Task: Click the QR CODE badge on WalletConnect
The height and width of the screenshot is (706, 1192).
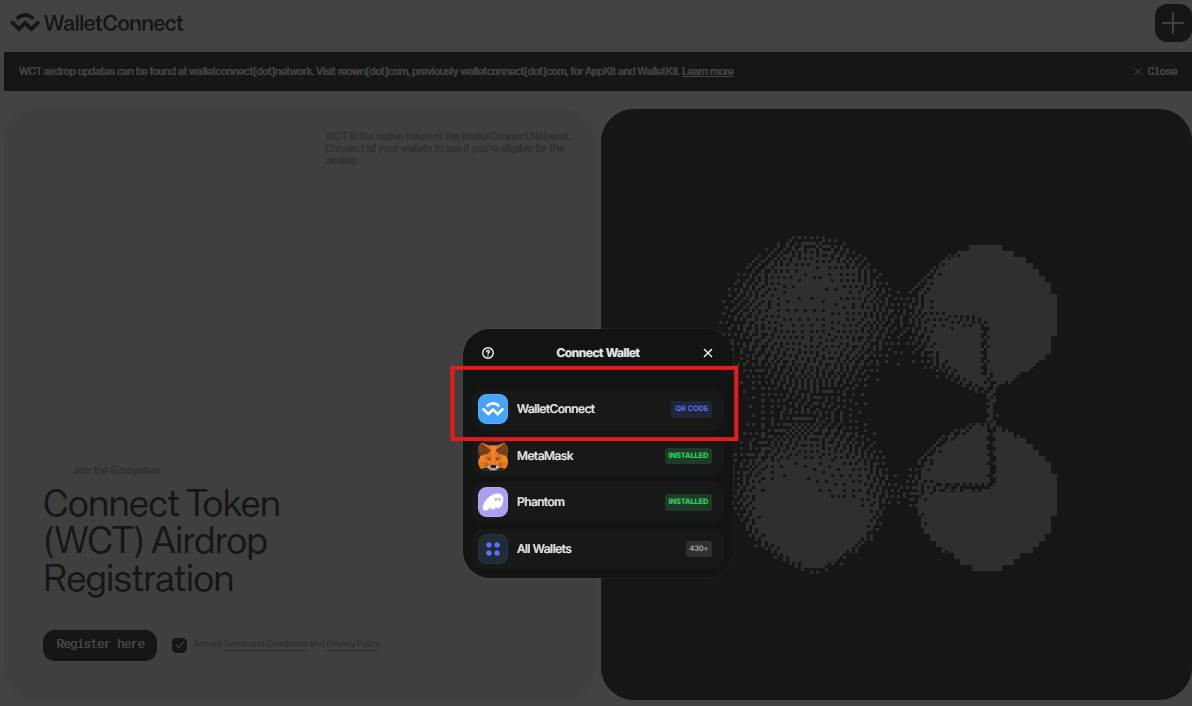Action: (x=691, y=409)
